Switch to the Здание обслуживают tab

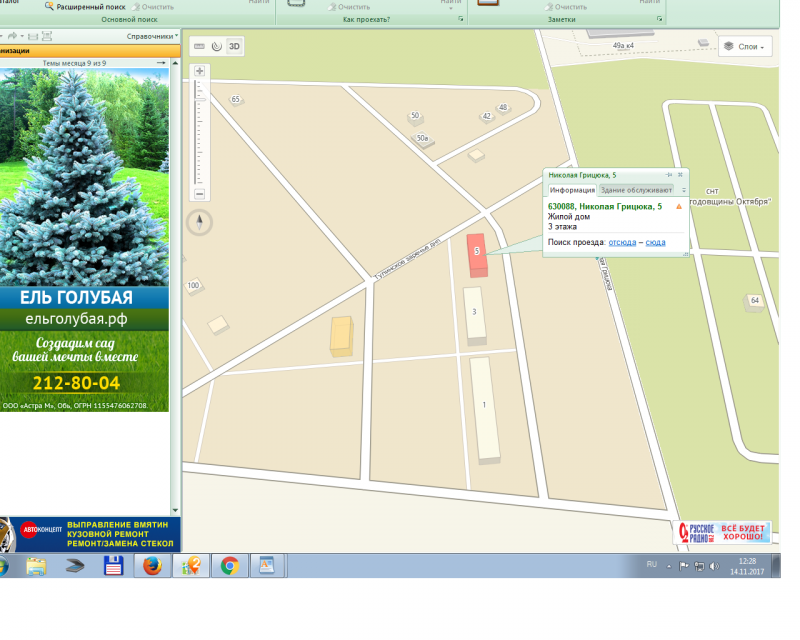(x=636, y=190)
